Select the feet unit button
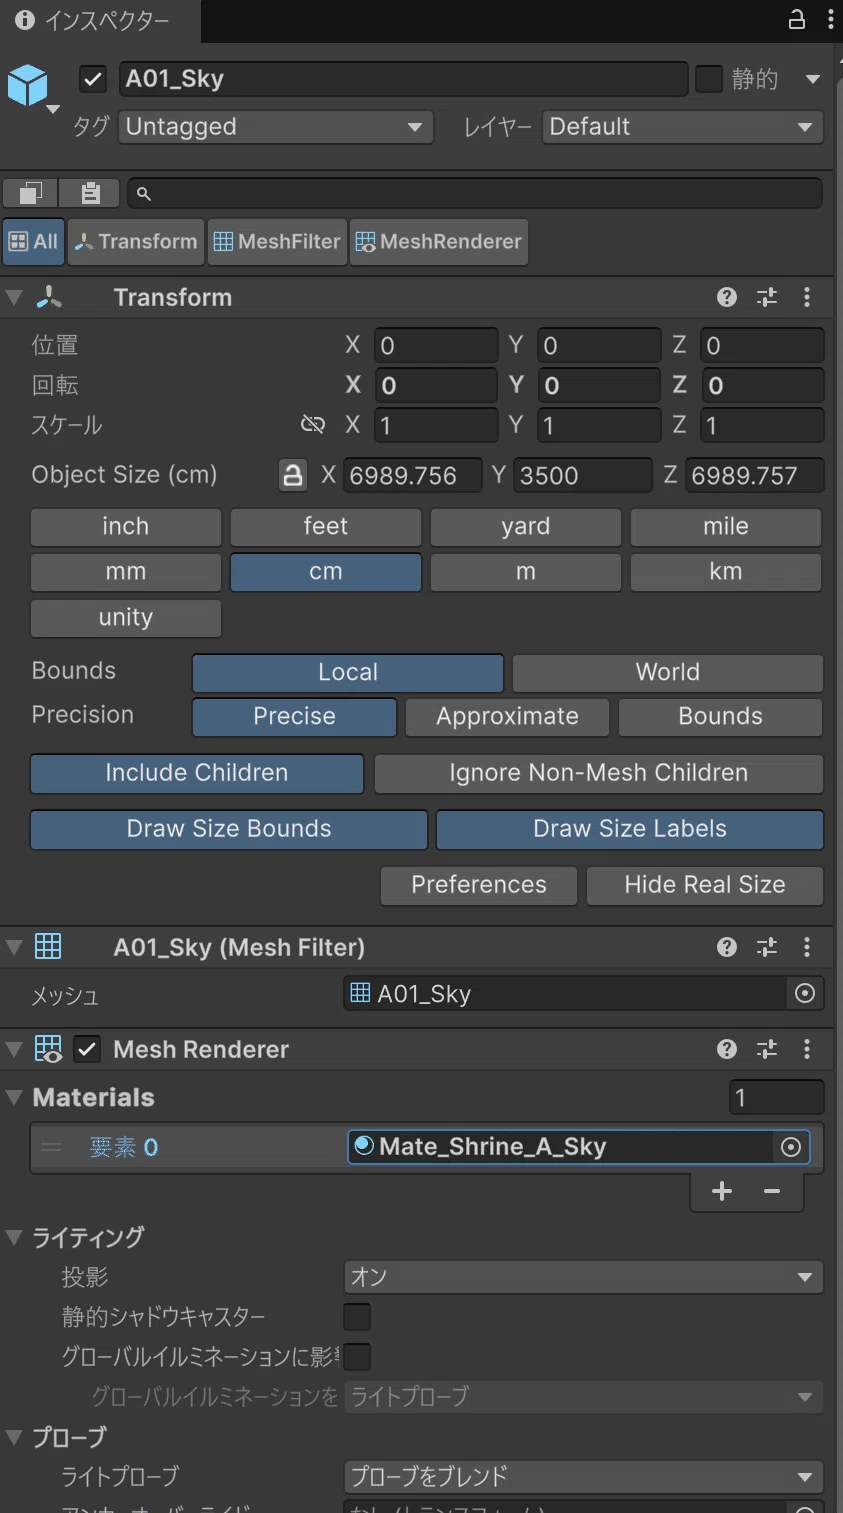 tap(326, 527)
